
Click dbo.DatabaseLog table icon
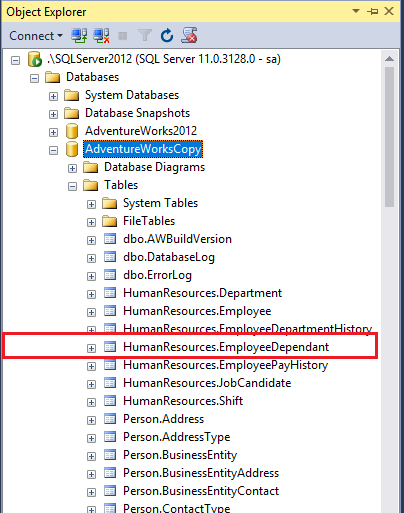[110, 257]
